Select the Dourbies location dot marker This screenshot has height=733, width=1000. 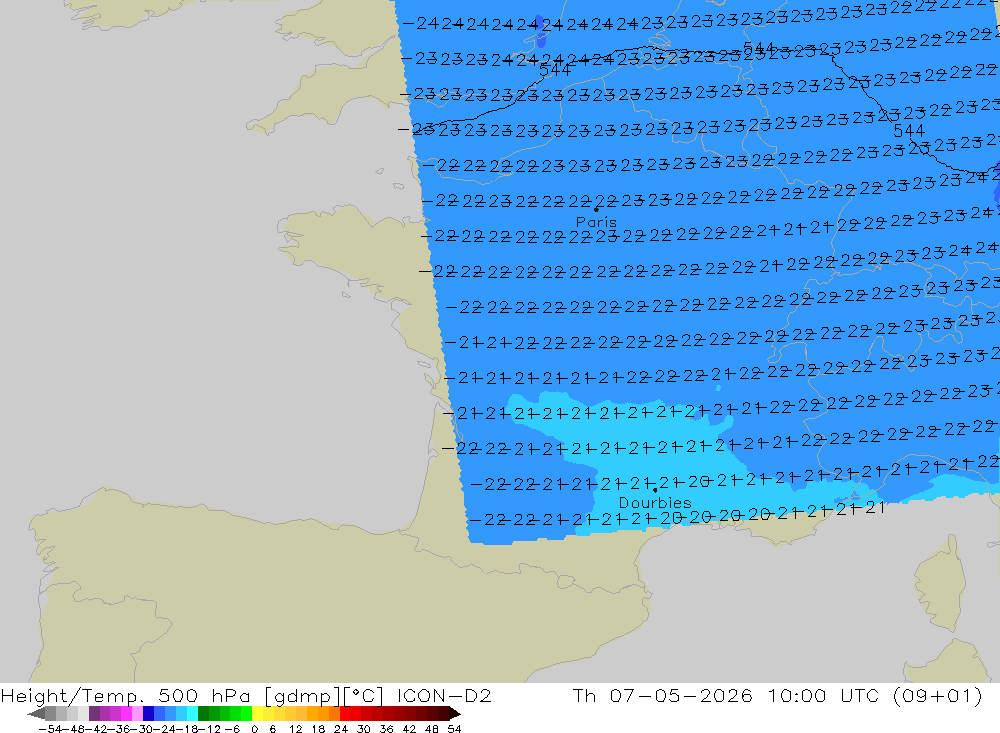tap(655, 490)
